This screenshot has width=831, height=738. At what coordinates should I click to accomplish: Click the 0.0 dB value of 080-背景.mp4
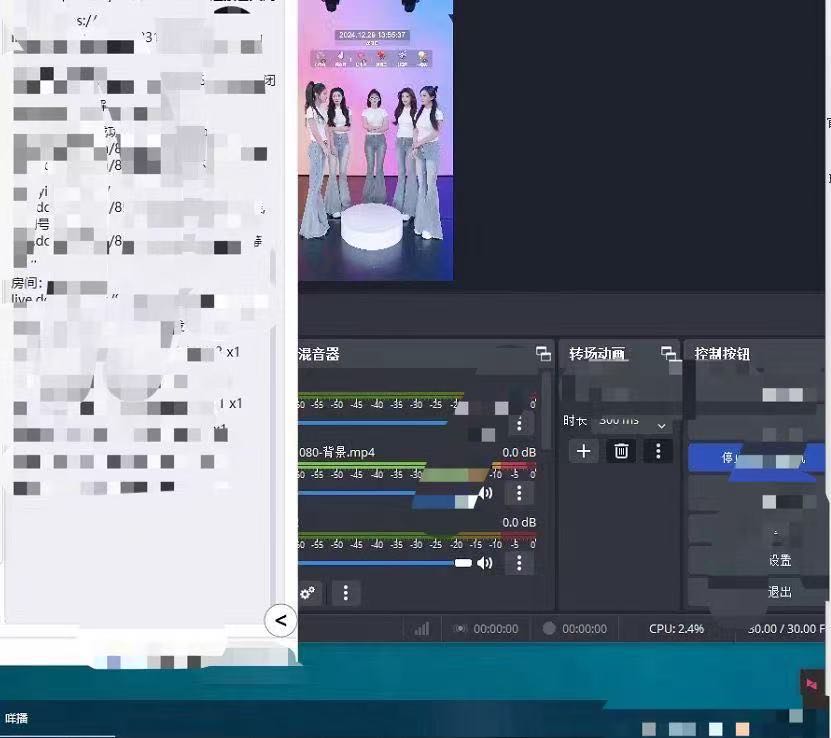519,452
